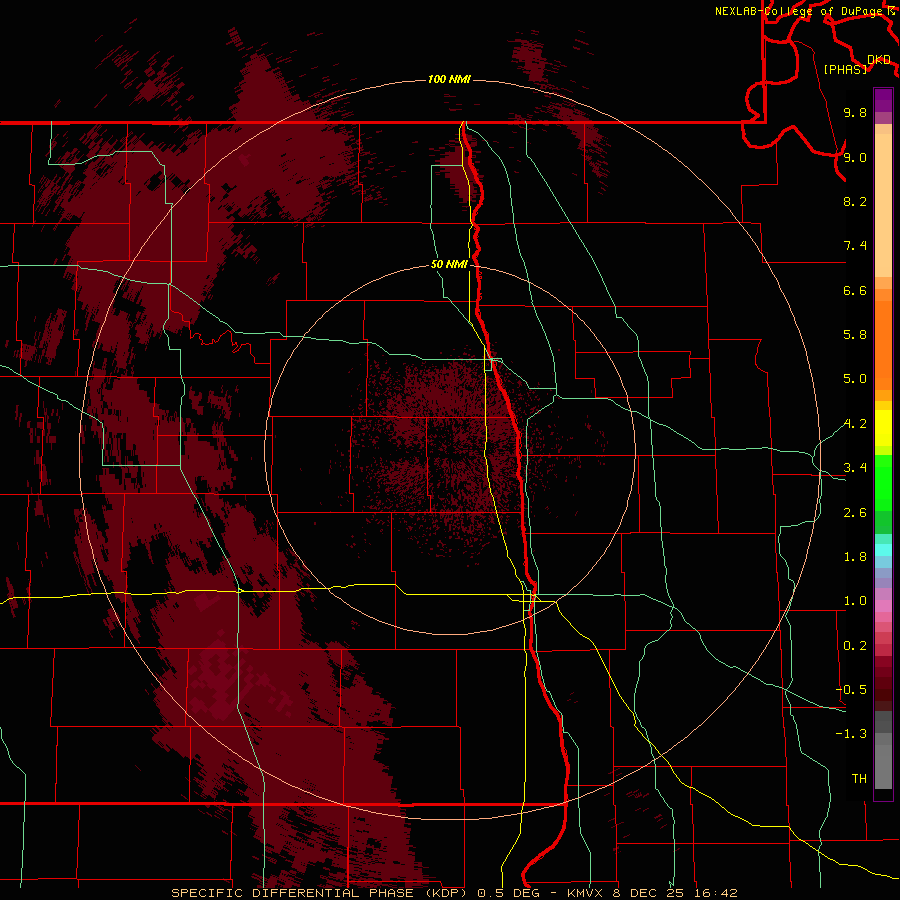Click the dark purple top color bar segment

[x=883, y=100]
